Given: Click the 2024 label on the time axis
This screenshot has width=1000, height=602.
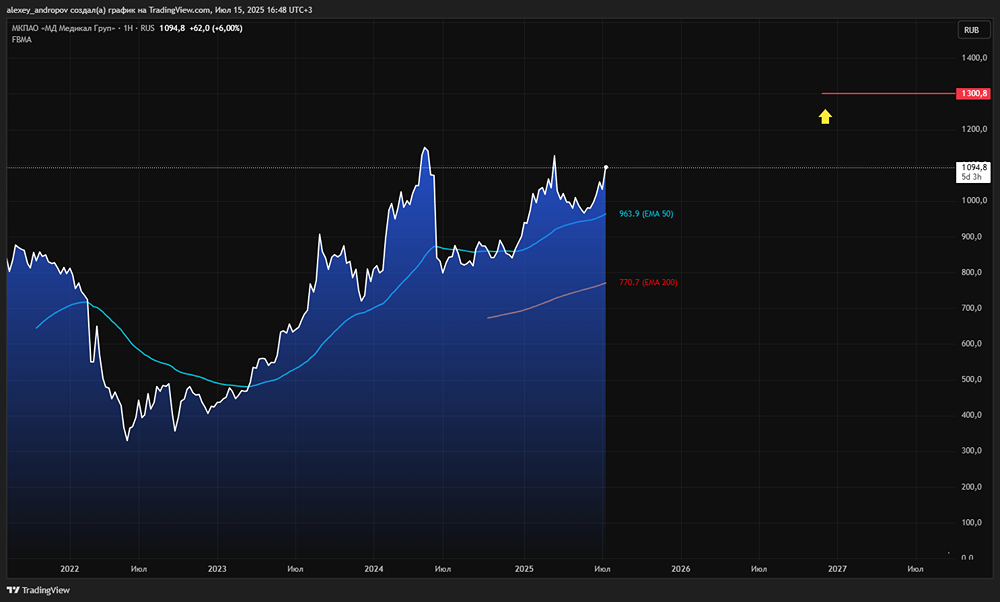Looking at the screenshot, I should [x=374, y=569].
